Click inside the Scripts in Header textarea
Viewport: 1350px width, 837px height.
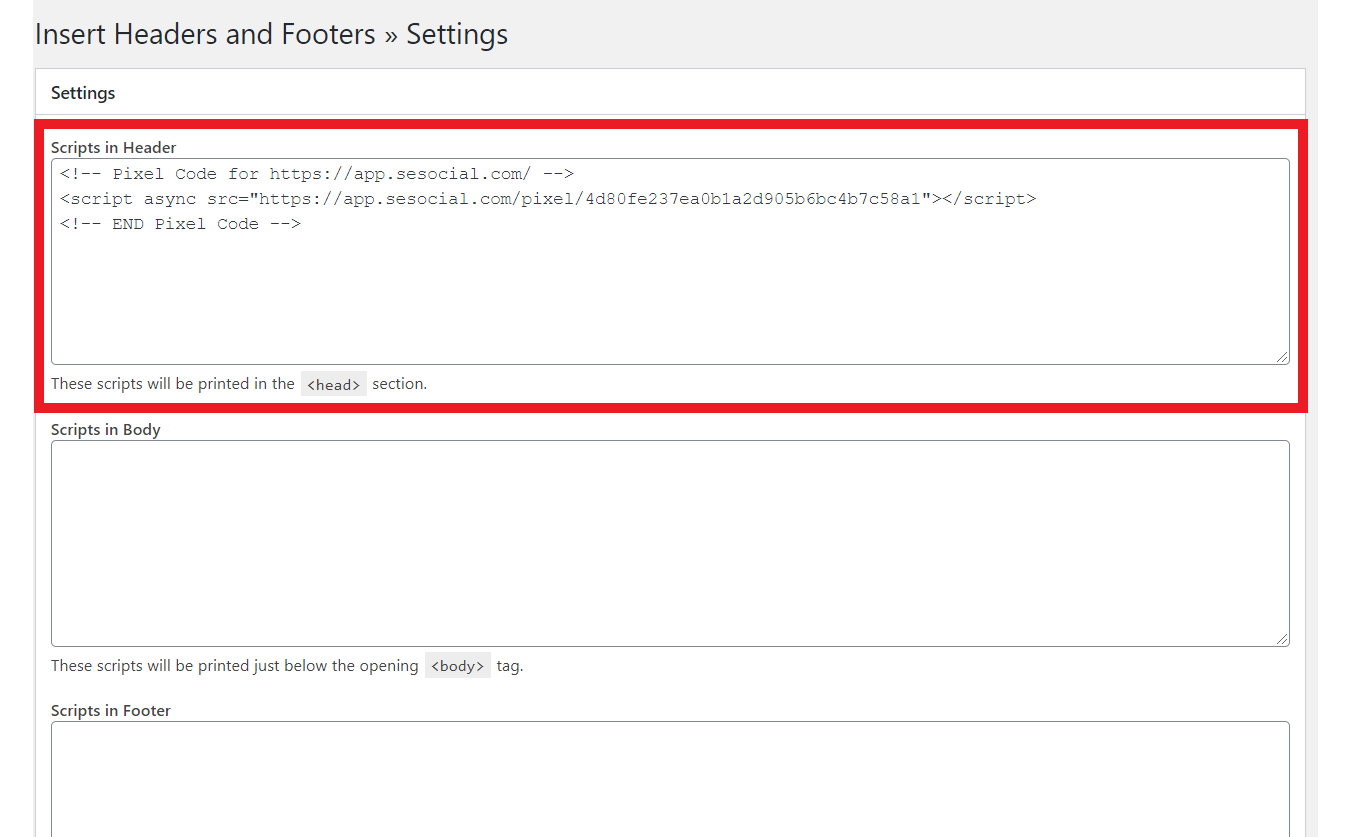pos(670,261)
